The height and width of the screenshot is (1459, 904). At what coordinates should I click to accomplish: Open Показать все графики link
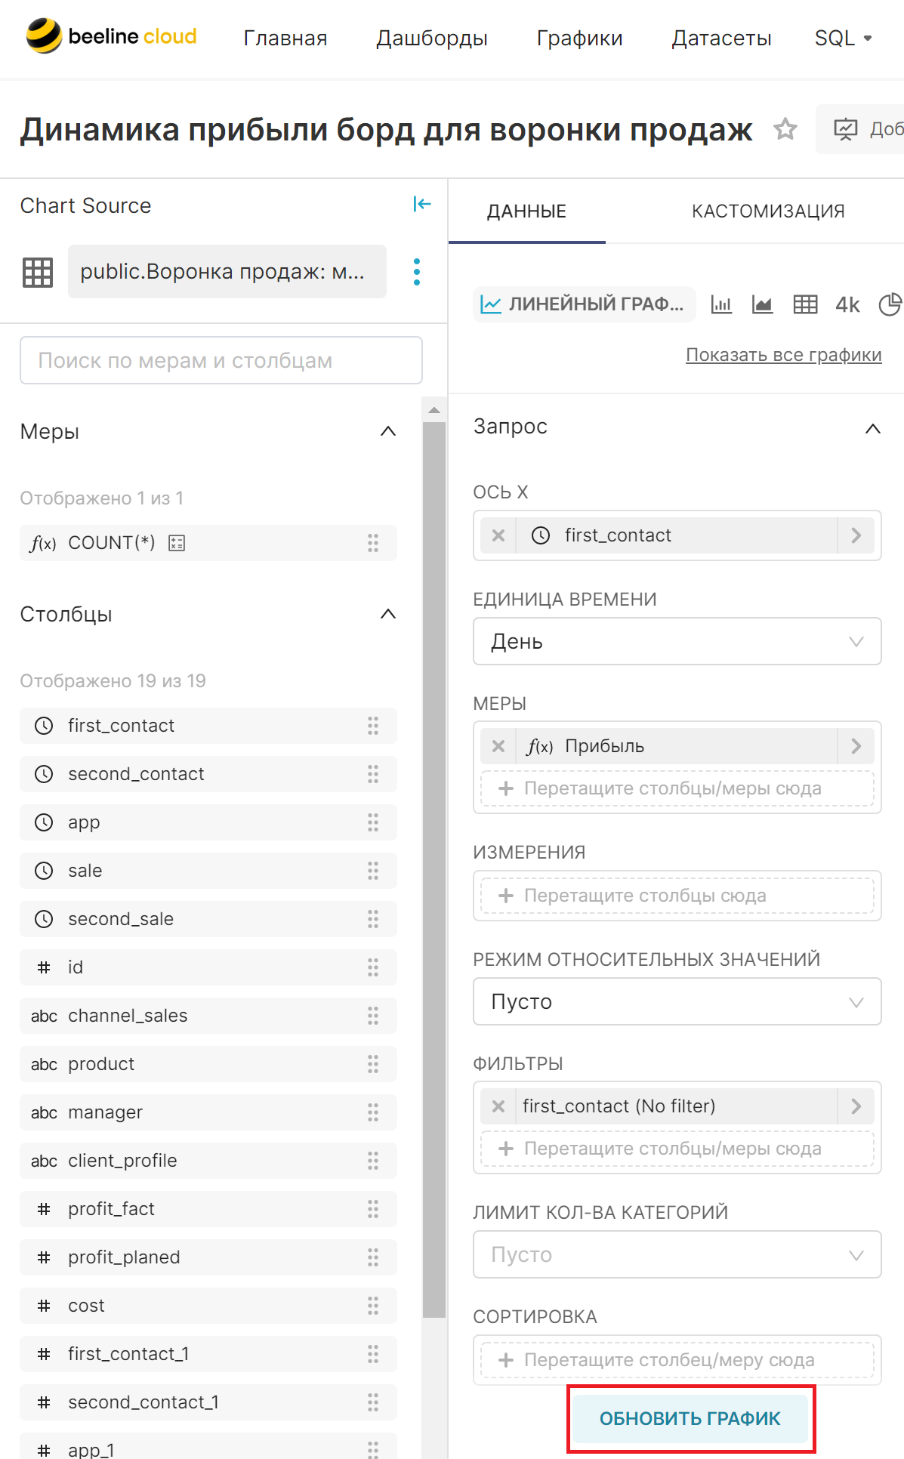pyautogui.click(x=783, y=355)
